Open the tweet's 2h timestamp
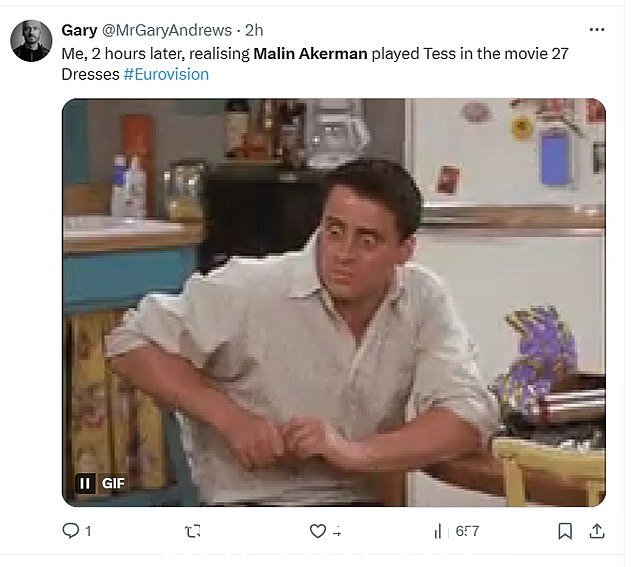 254,30
